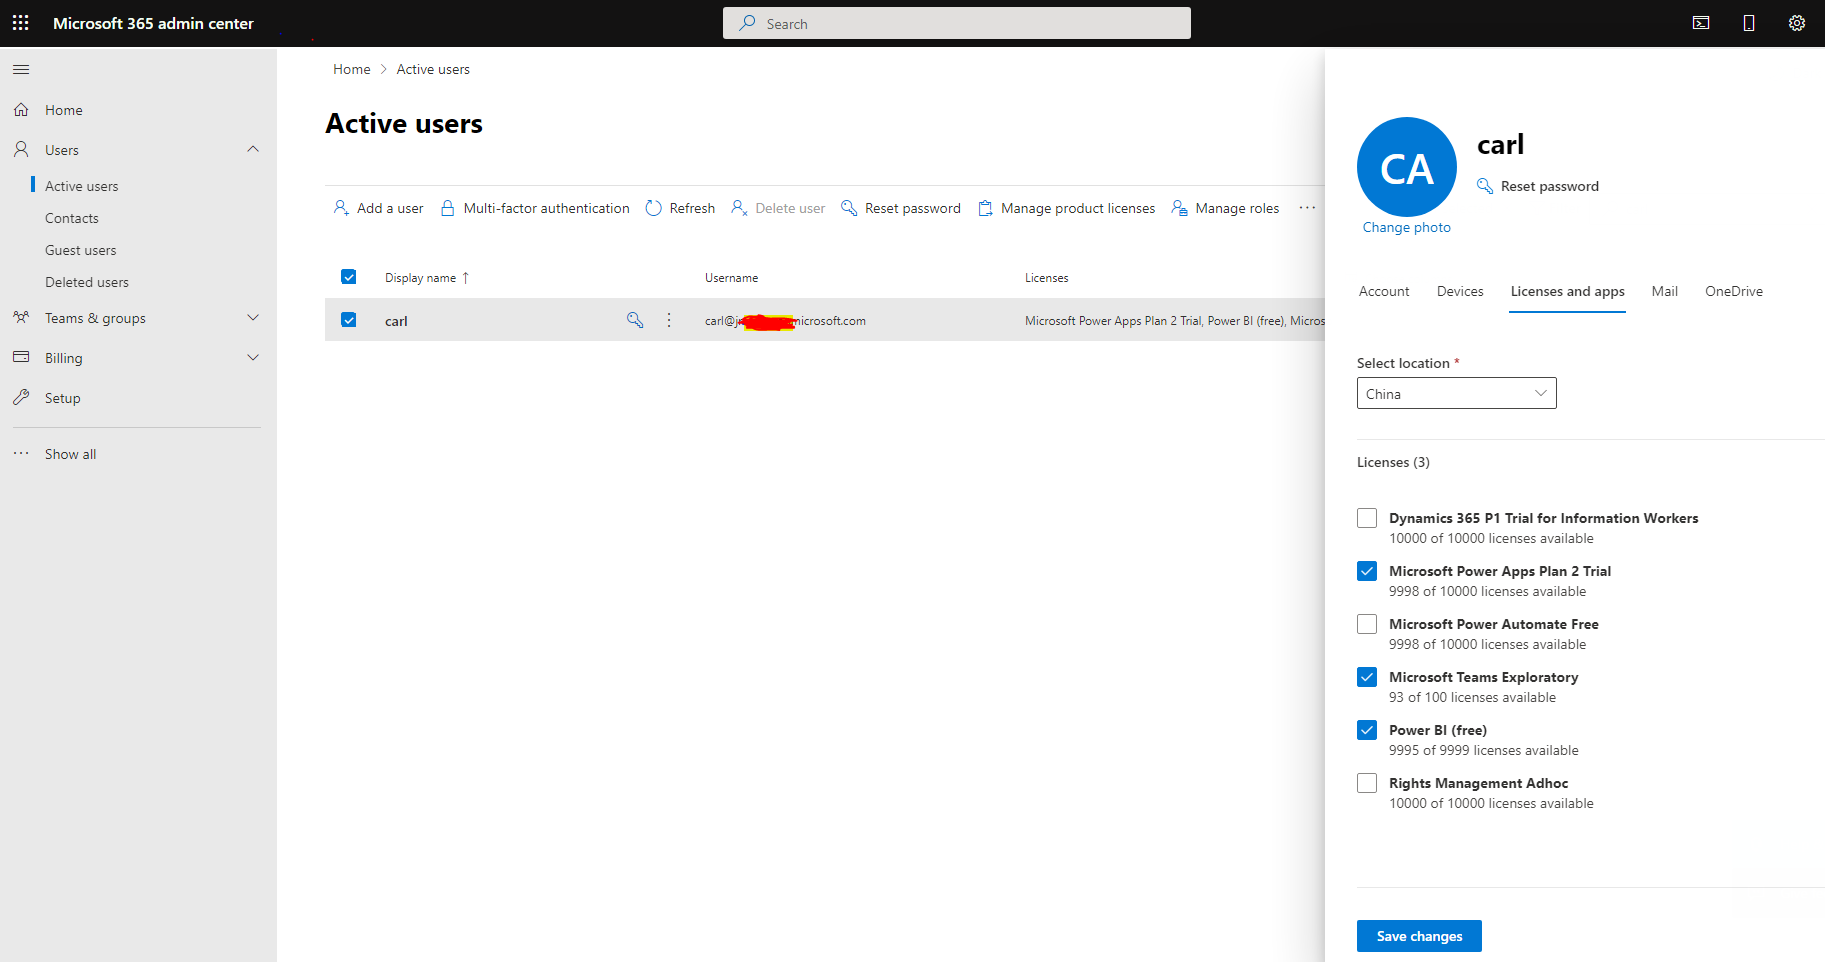Click the Username column header
1825x962 pixels.
731,278
